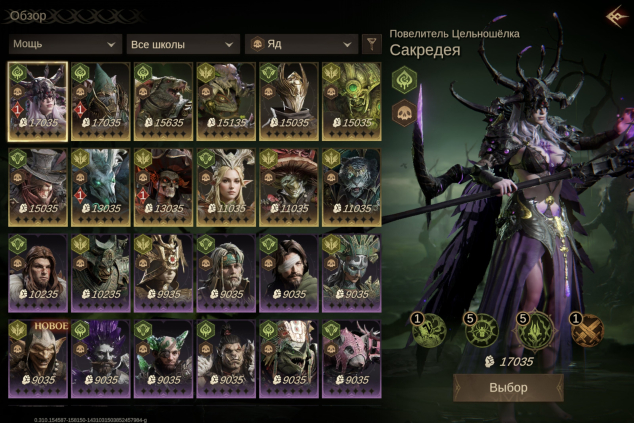Select the spider skill icon numbered 5

[x=481, y=330]
